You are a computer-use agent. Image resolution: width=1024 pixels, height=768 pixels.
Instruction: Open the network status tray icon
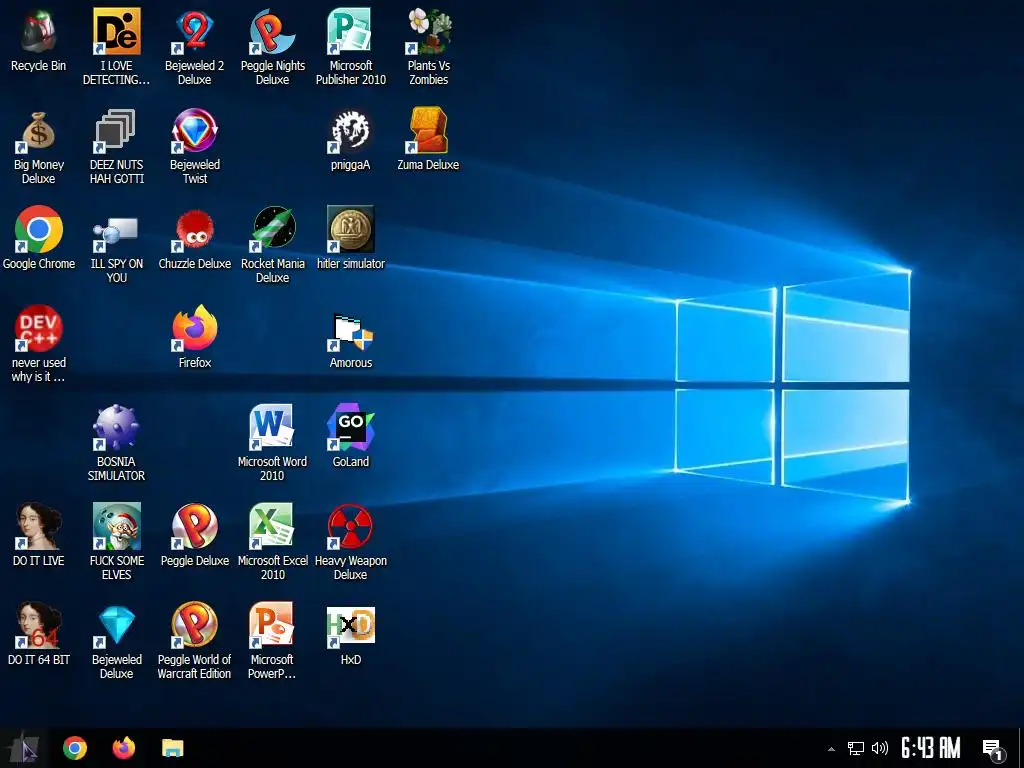pos(856,748)
